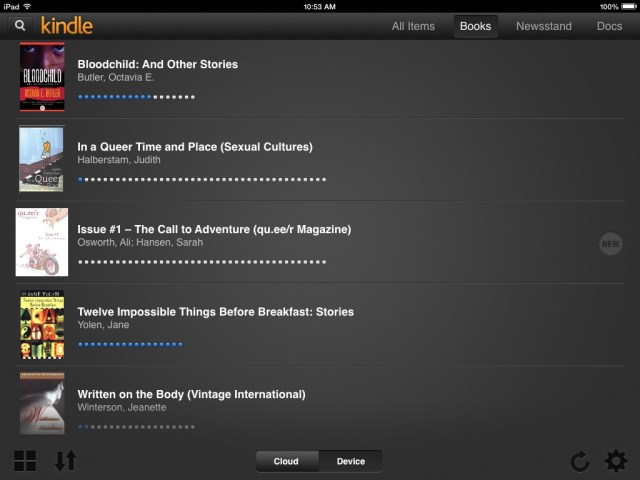Tap author "Yolen, Jane"
This screenshot has height=480, width=640.
pyautogui.click(x=103, y=325)
